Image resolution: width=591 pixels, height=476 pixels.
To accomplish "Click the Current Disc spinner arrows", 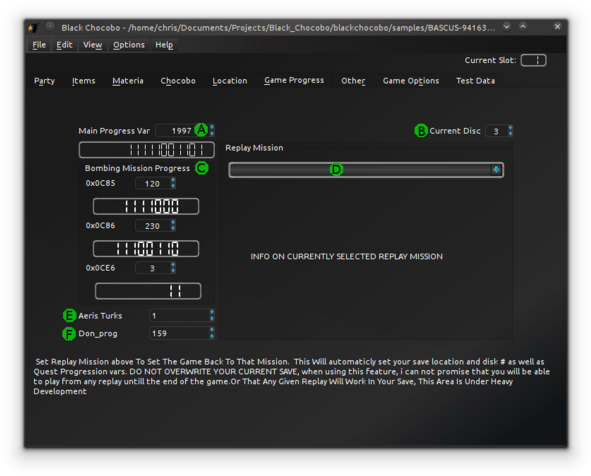I will coord(510,131).
